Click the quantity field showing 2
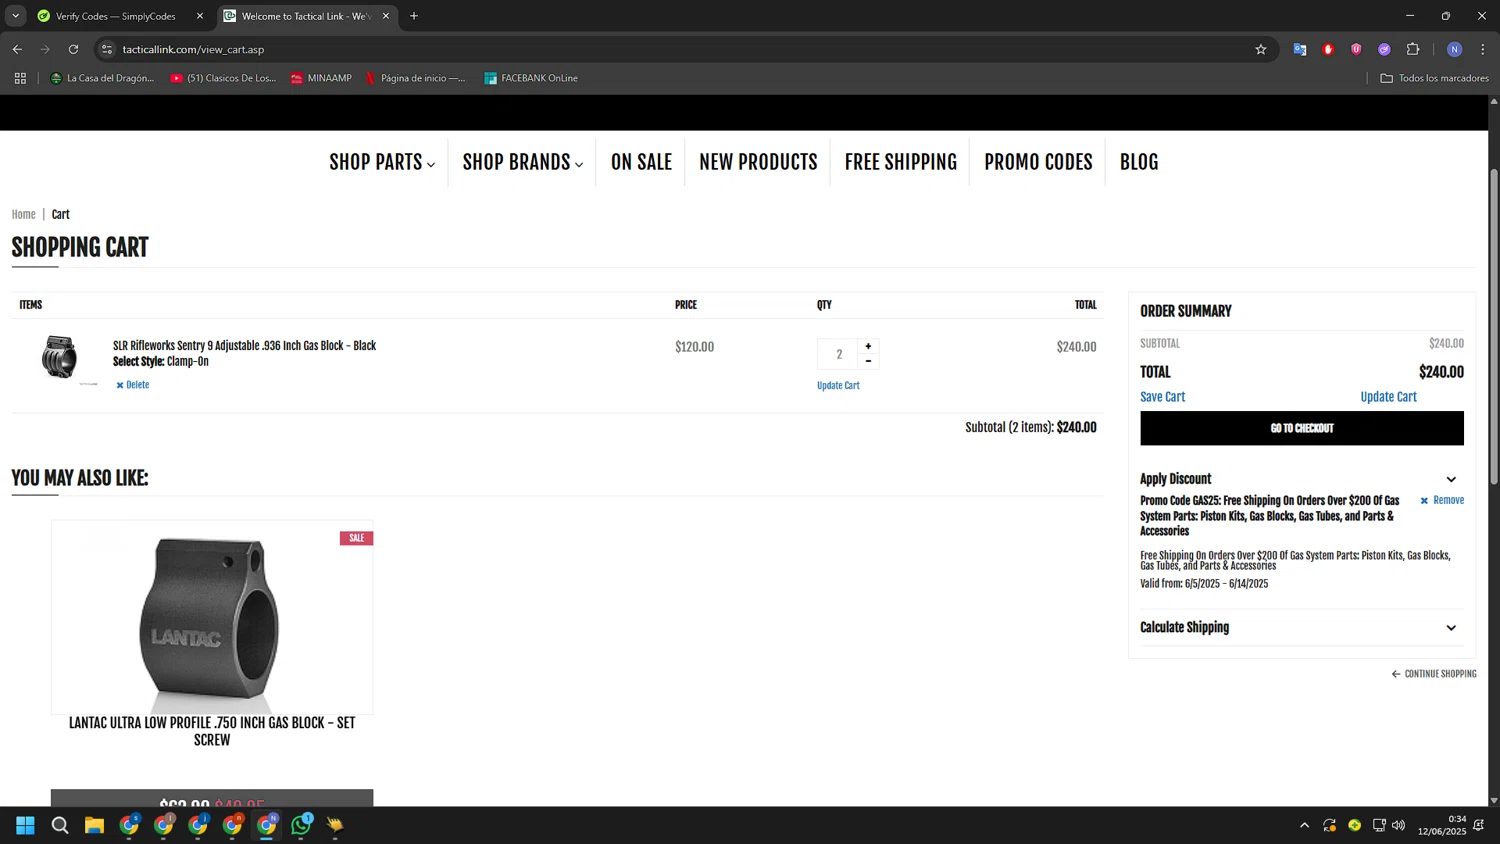Screen dimensions: 1500x844 click(x=838, y=354)
